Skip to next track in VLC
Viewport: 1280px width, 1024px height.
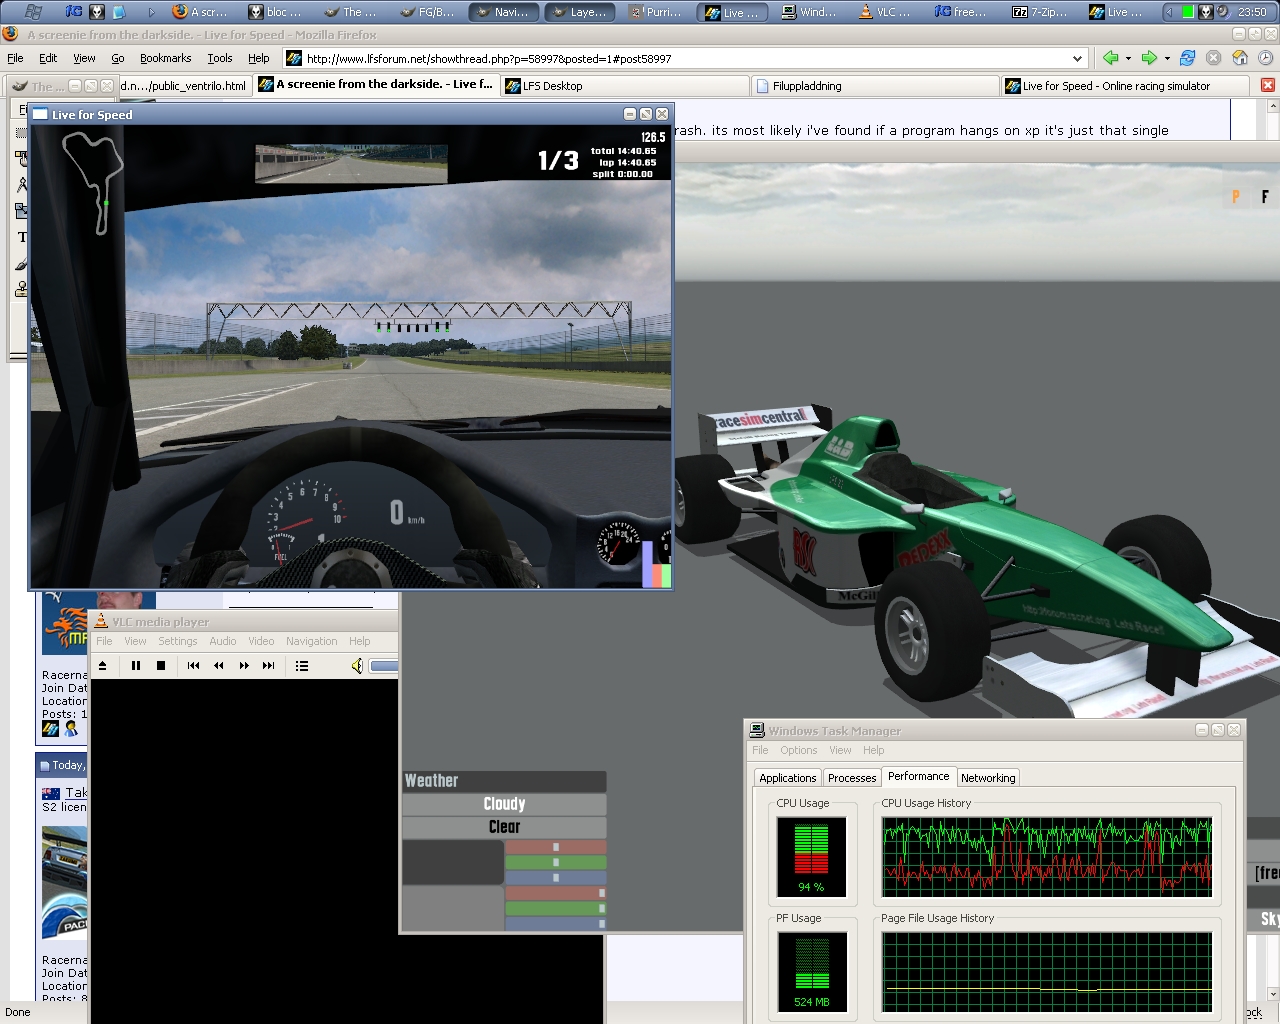(x=268, y=666)
